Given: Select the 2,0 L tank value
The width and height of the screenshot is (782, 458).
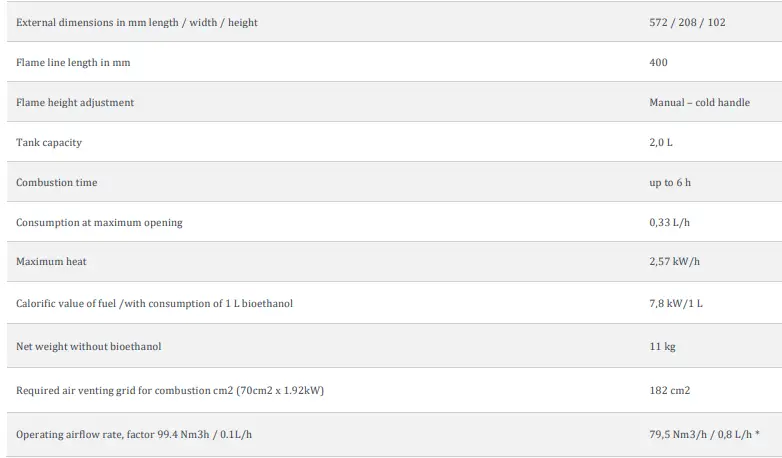Looking at the screenshot, I should [x=661, y=142].
